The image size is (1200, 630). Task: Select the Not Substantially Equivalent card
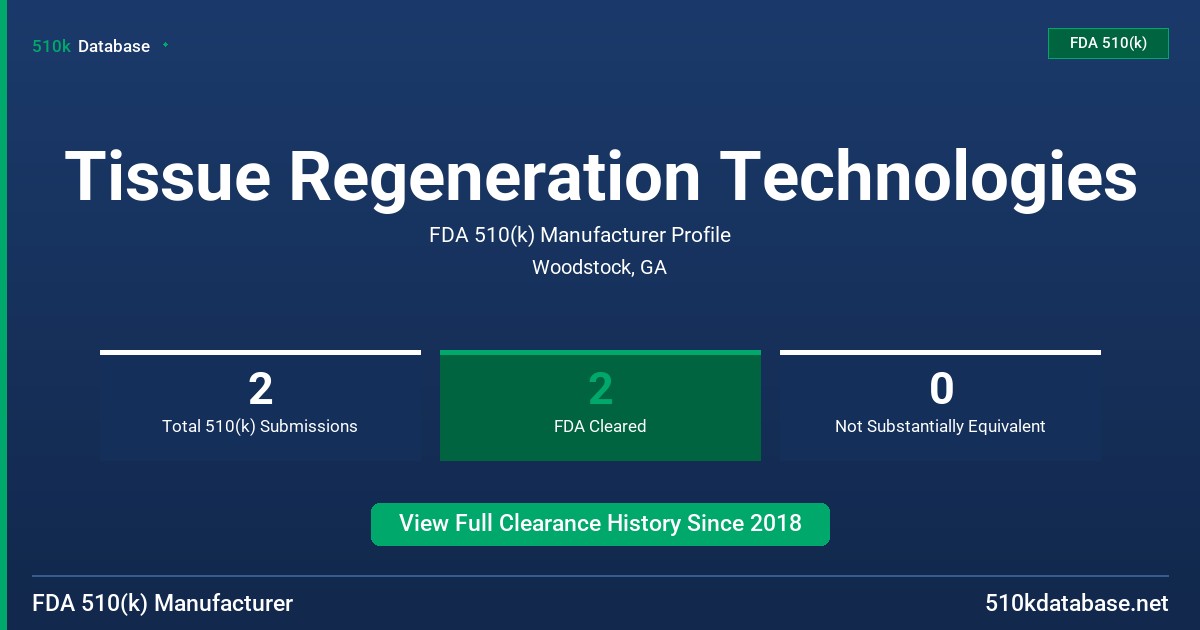click(x=940, y=405)
